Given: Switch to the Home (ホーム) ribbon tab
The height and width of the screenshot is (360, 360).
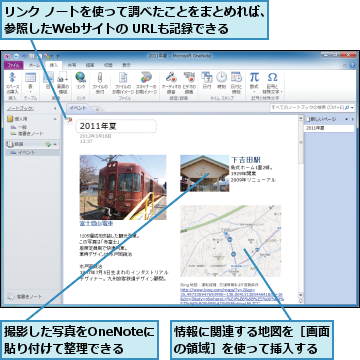Looking at the screenshot, I should (35, 65).
